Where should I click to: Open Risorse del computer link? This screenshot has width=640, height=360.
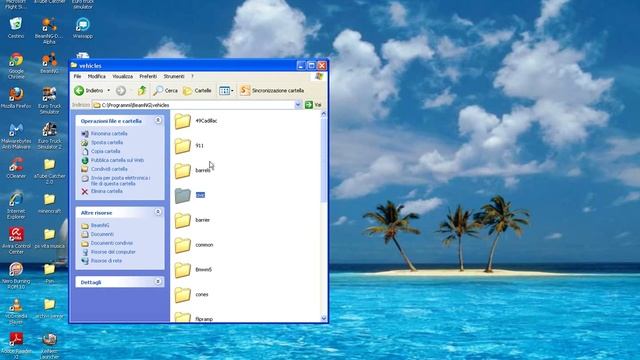[113, 252]
